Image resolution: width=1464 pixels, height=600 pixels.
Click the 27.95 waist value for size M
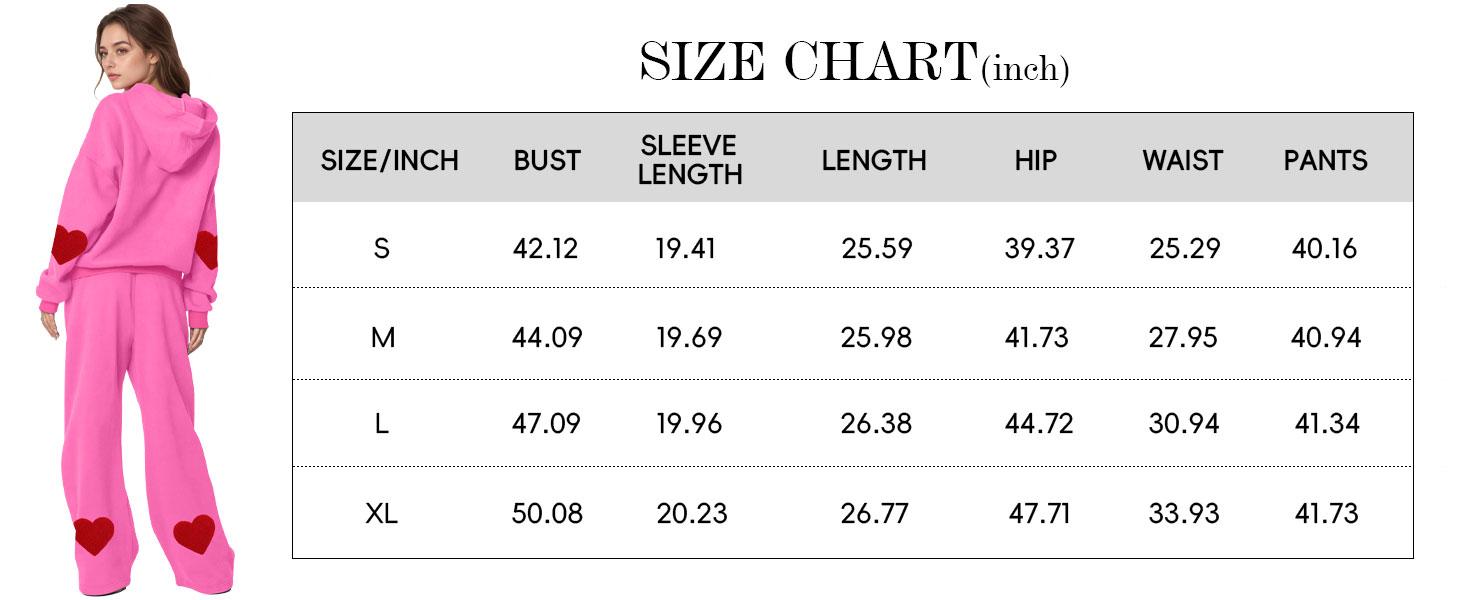pyautogui.click(x=1183, y=338)
